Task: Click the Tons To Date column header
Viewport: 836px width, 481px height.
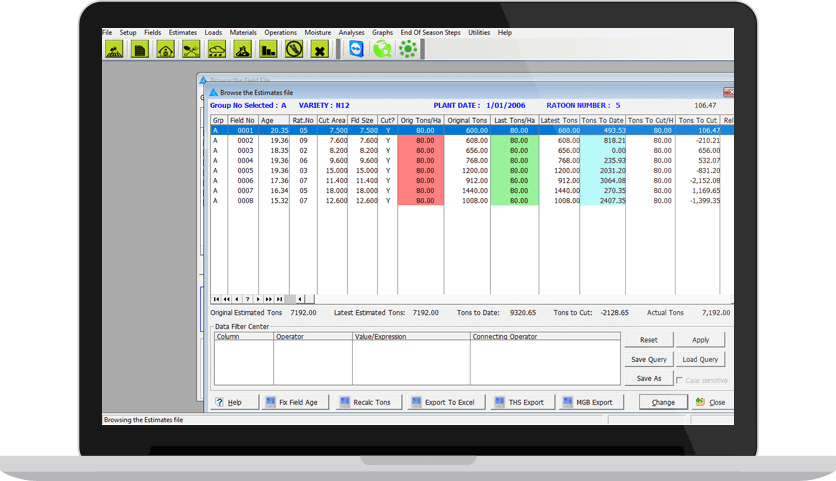Action: [x=602, y=121]
